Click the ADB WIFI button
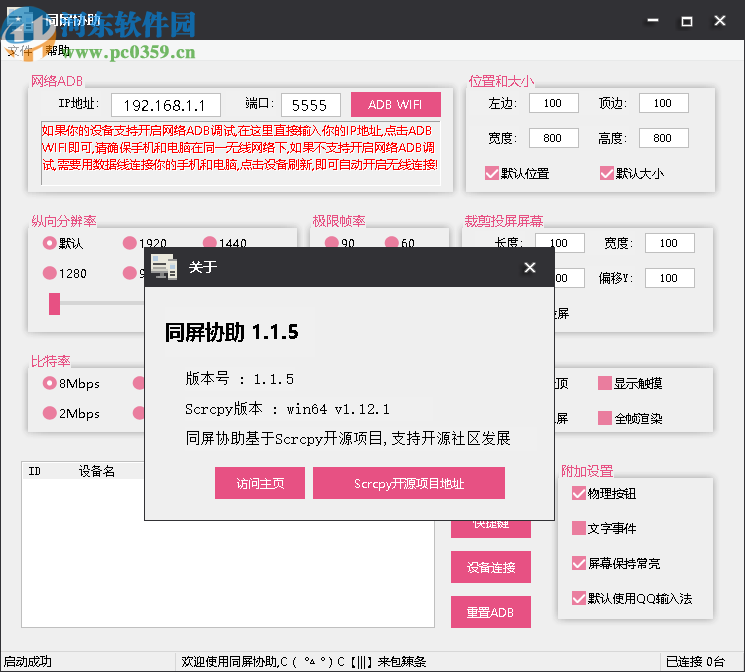The height and width of the screenshot is (672, 745). (x=395, y=105)
